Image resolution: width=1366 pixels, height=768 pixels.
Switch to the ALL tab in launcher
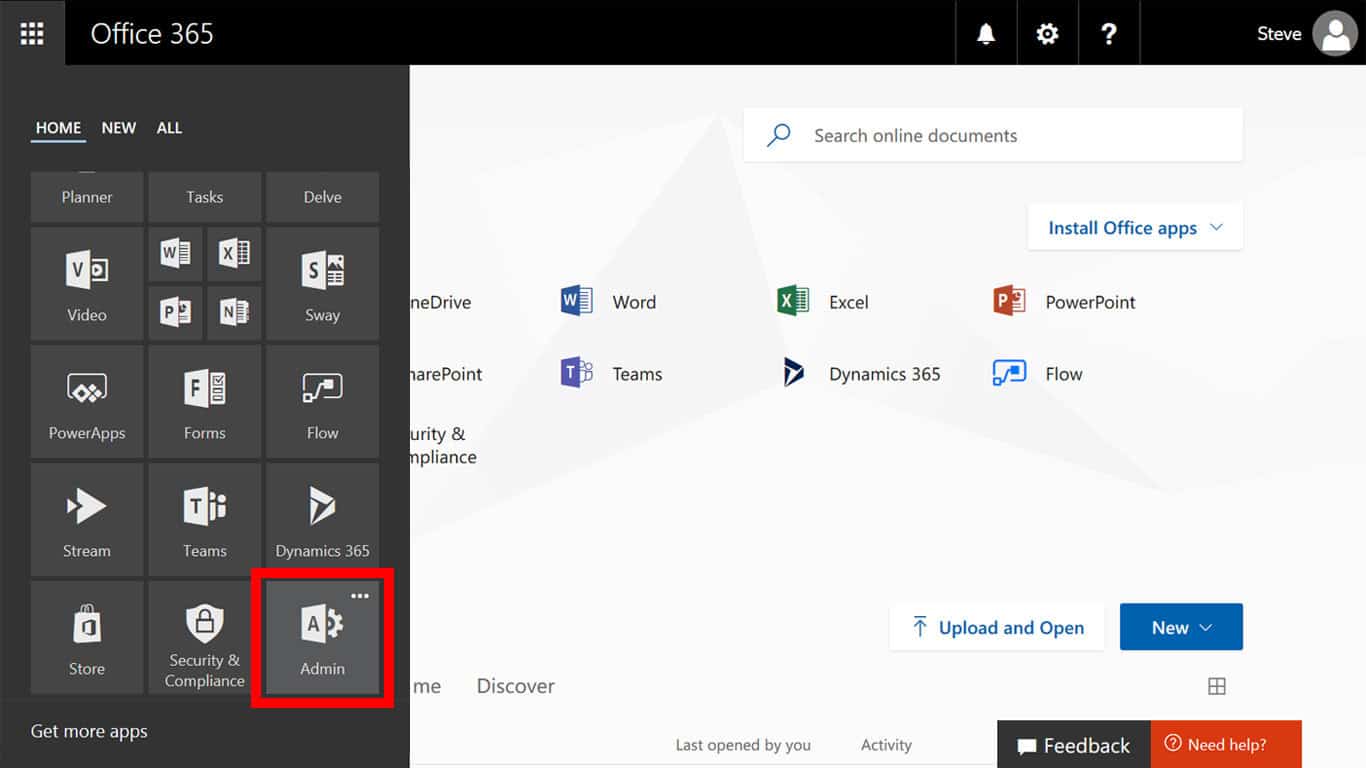(x=169, y=128)
